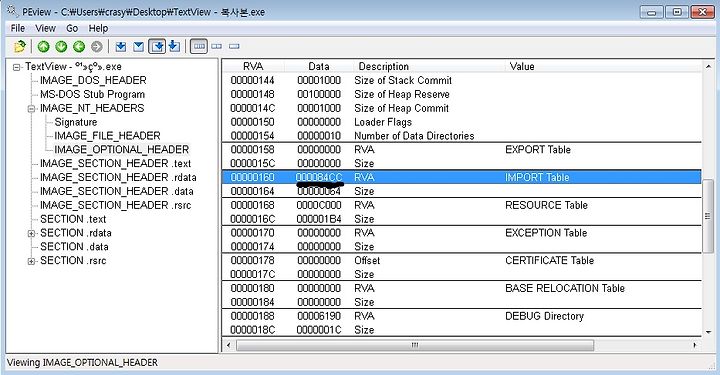Click the green back arrow icon

(x=79, y=46)
